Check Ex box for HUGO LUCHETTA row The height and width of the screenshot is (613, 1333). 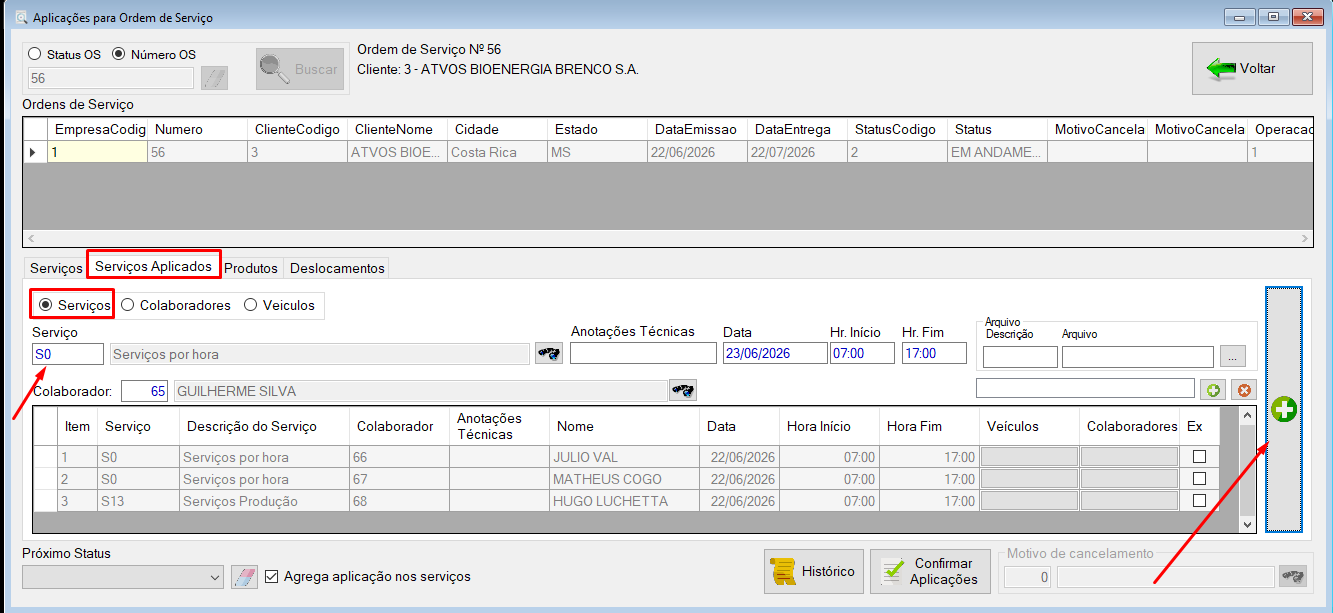pos(1200,501)
